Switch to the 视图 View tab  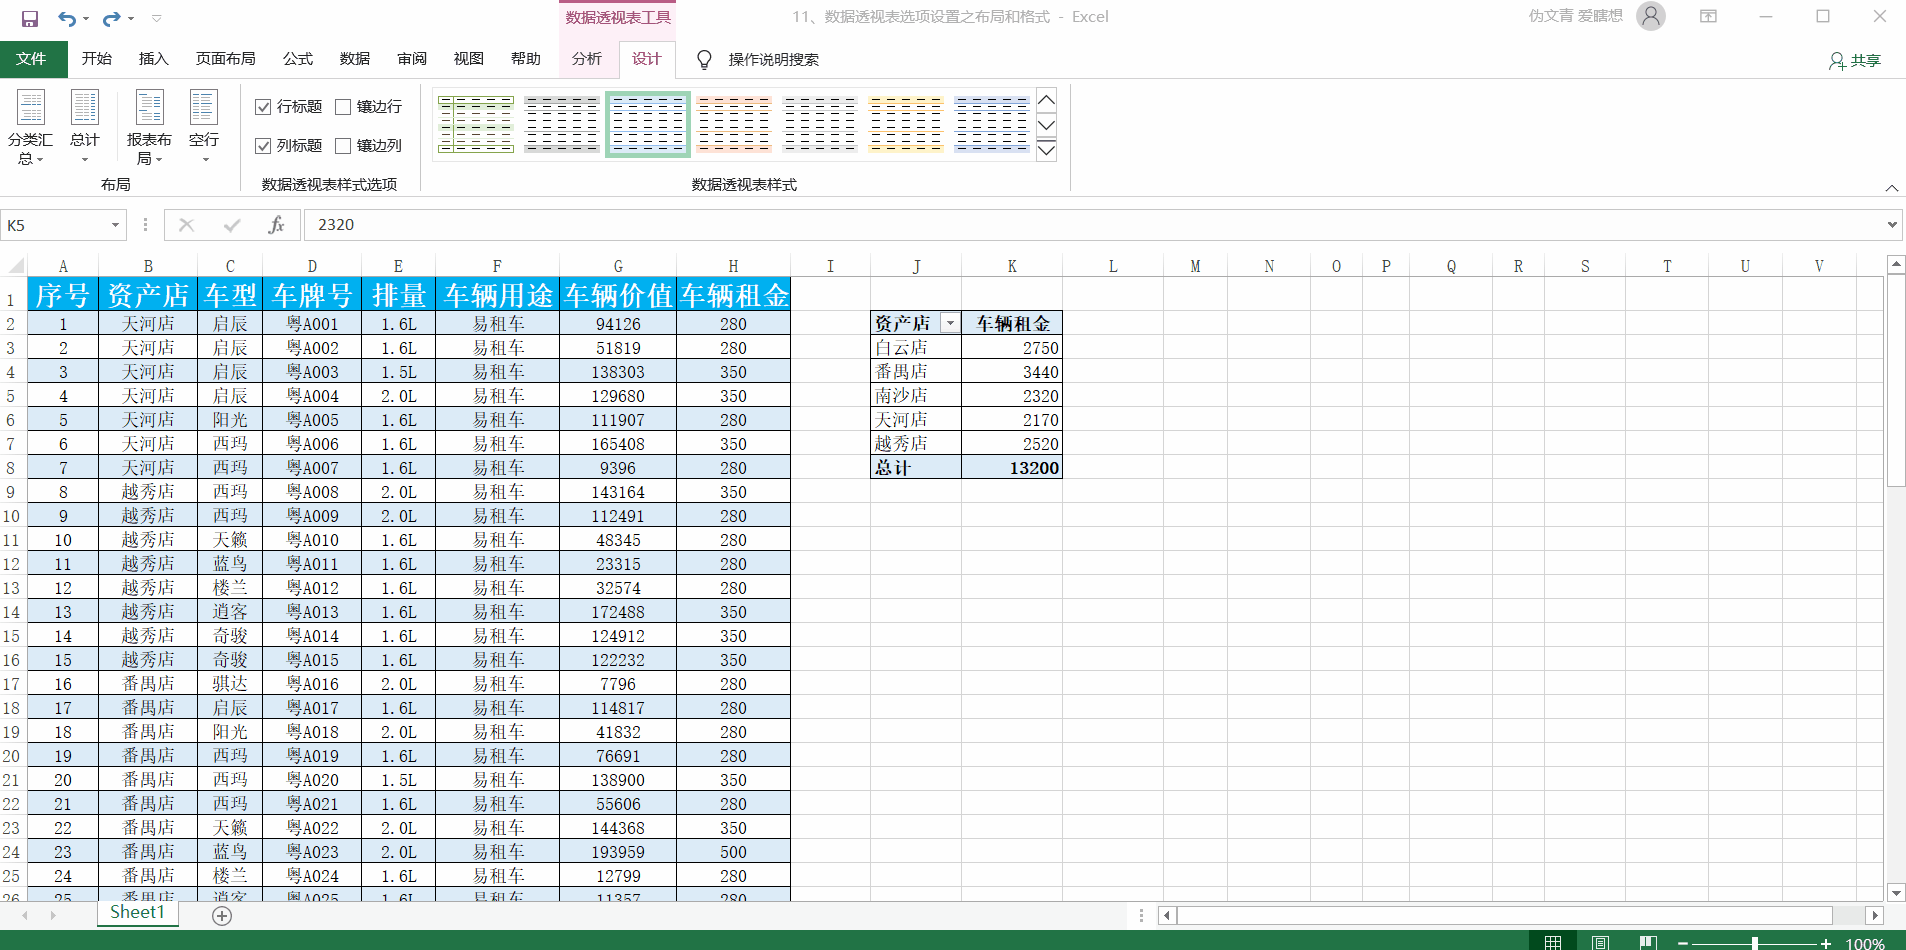469,59
